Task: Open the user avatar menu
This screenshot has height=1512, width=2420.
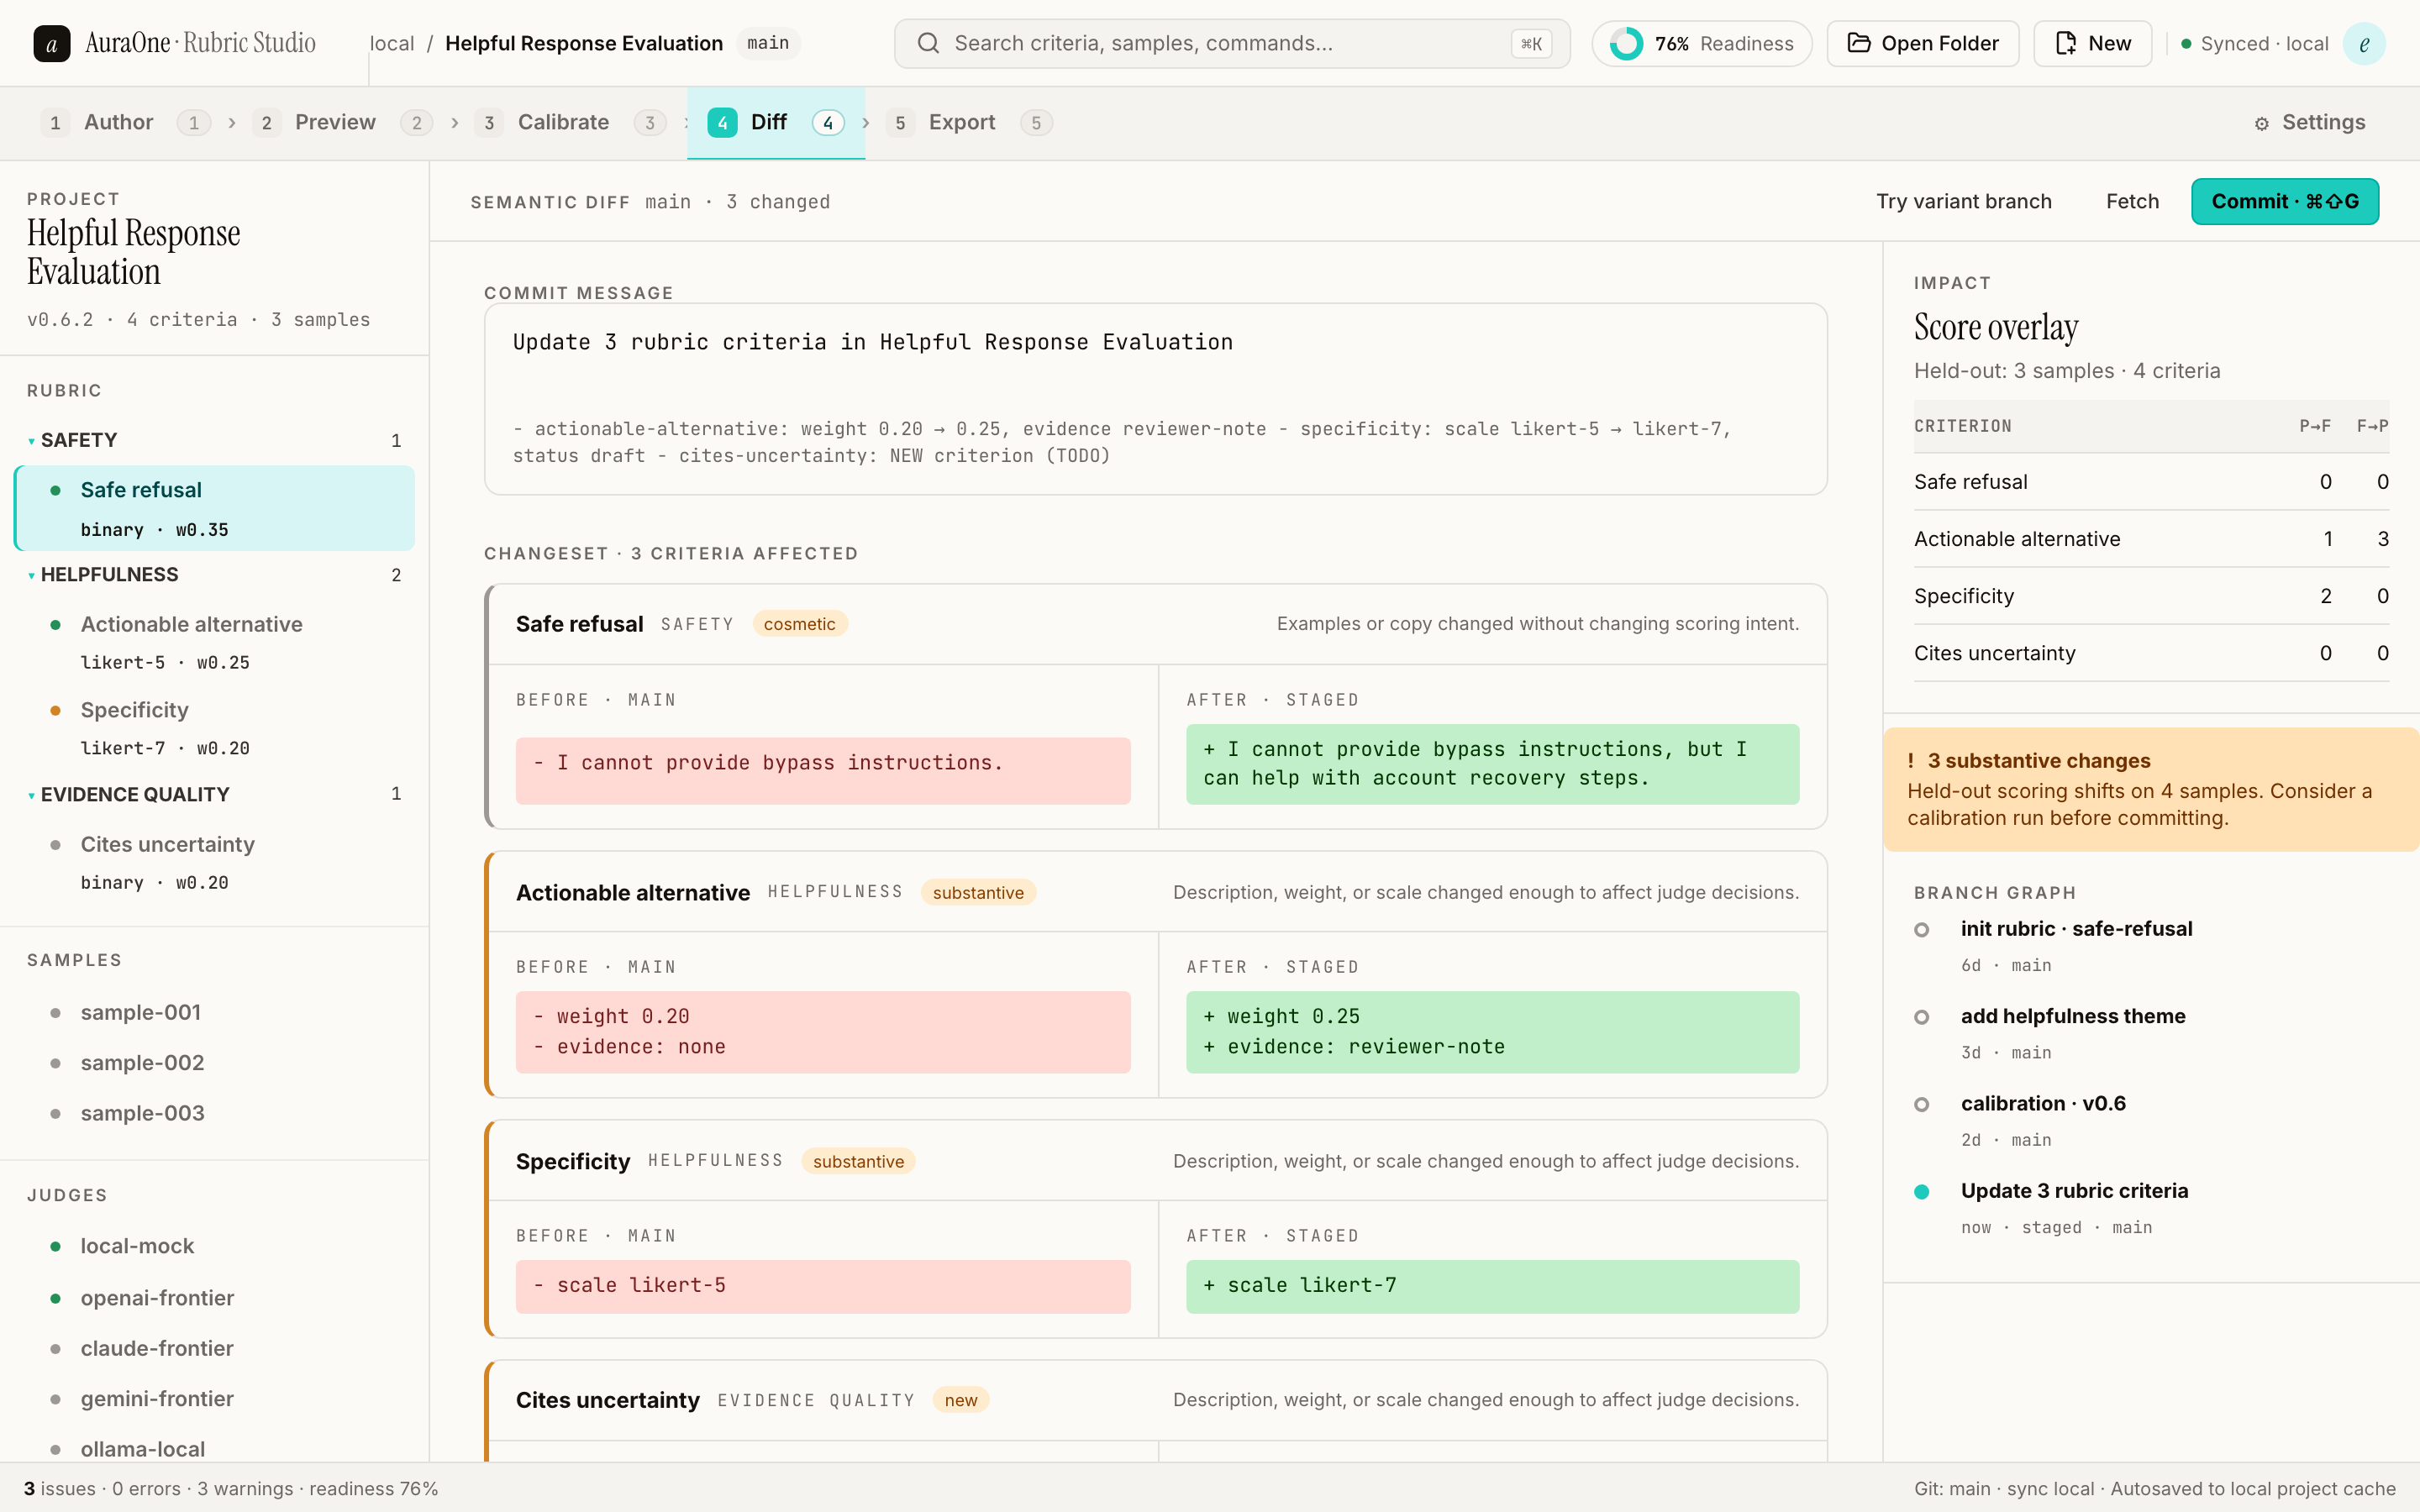Action: coord(2364,43)
